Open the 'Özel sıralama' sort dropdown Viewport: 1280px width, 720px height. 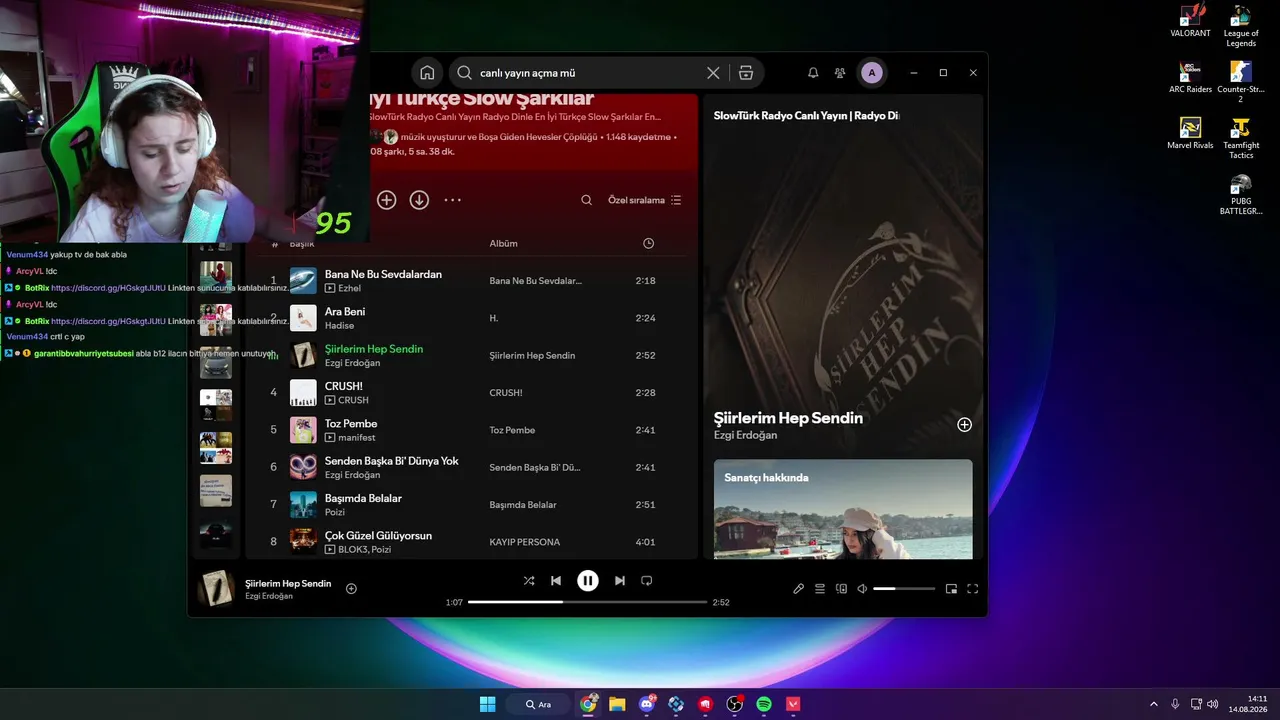[645, 200]
